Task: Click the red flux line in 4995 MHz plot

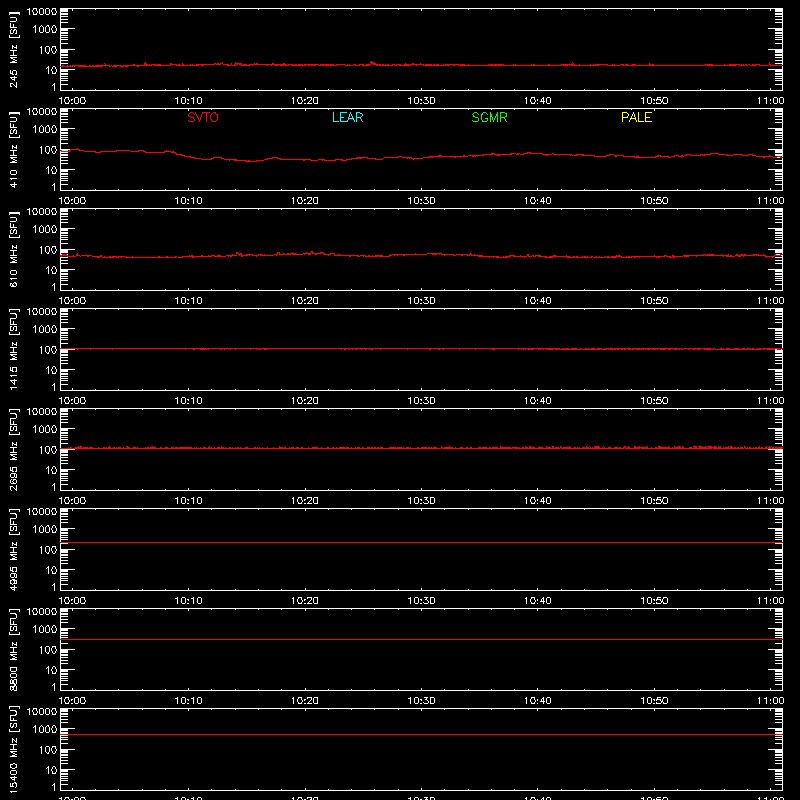Action: (x=421, y=542)
